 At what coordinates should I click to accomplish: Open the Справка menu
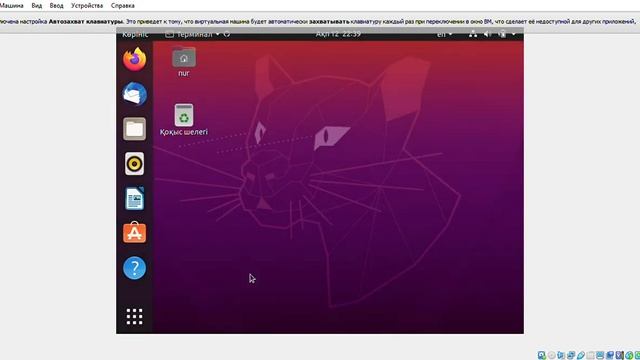pyautogui.click(x=122, y=6)
